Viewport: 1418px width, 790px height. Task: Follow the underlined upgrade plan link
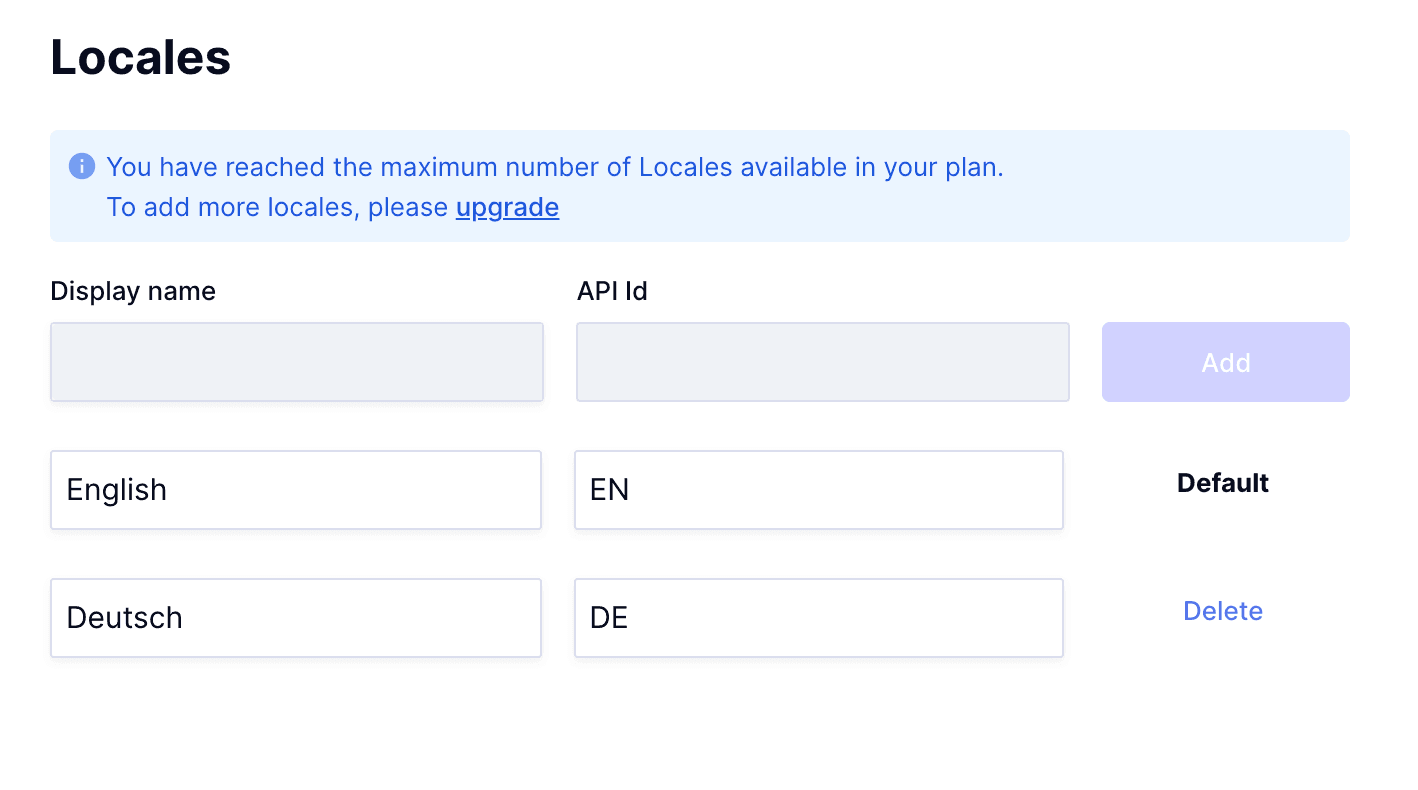pyautogui.click(x=507, y=207)
